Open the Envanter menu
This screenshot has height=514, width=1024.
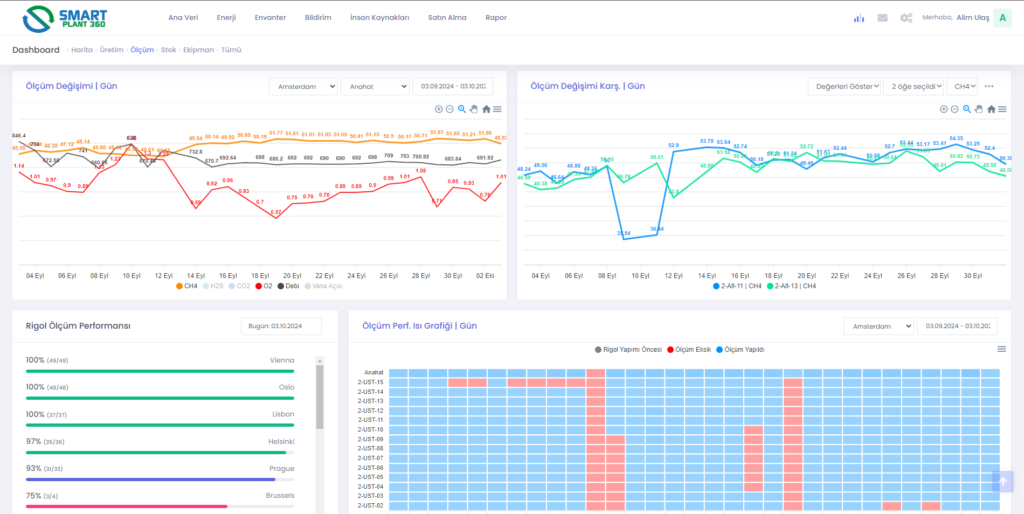[270, 18]
